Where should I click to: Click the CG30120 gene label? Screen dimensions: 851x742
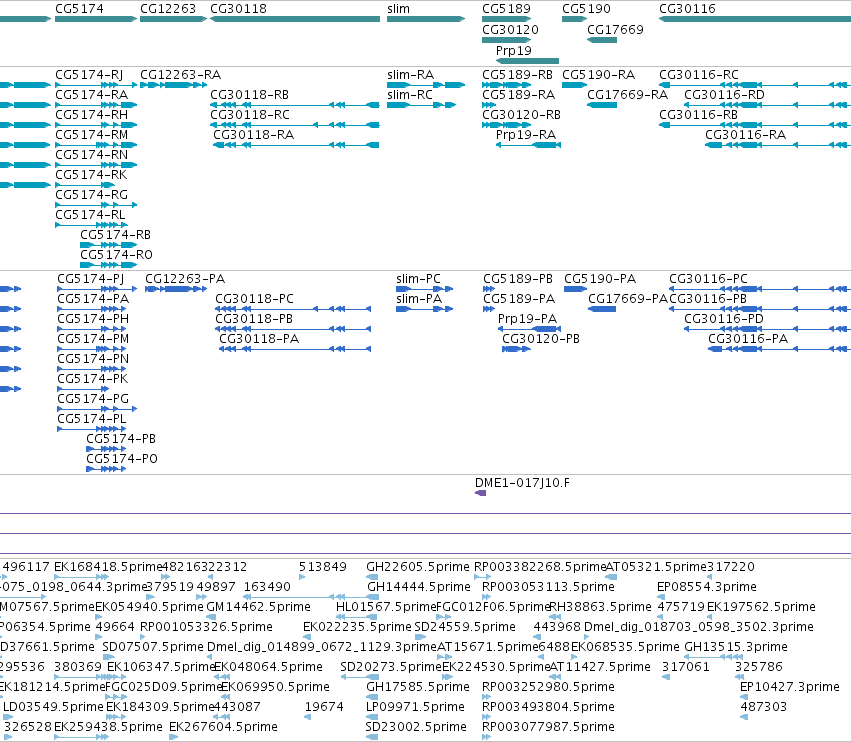pos(510,29)
